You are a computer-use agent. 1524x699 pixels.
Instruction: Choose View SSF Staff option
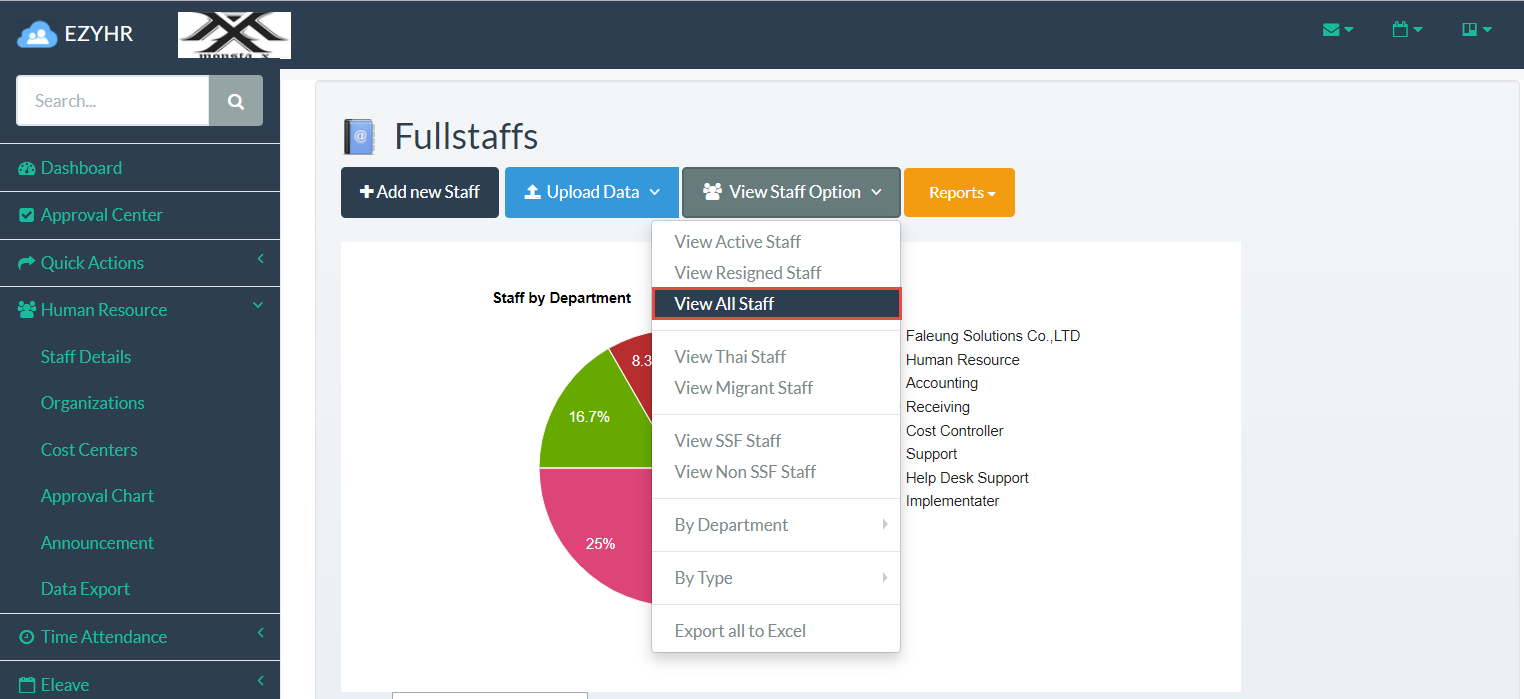pos(728,440)
